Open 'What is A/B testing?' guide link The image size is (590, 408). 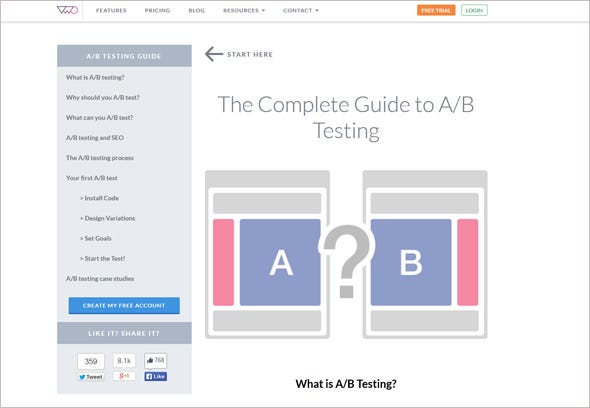(95, 77)
